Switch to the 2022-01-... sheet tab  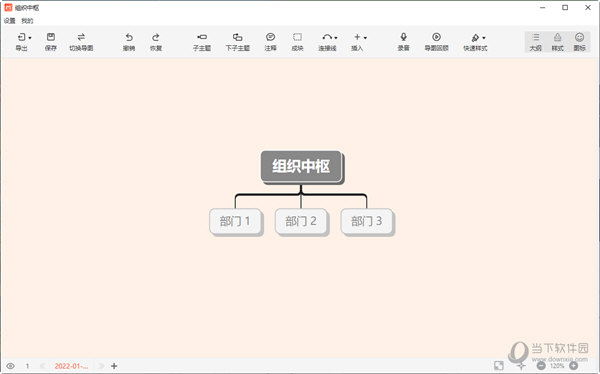(x=71, y=366)
